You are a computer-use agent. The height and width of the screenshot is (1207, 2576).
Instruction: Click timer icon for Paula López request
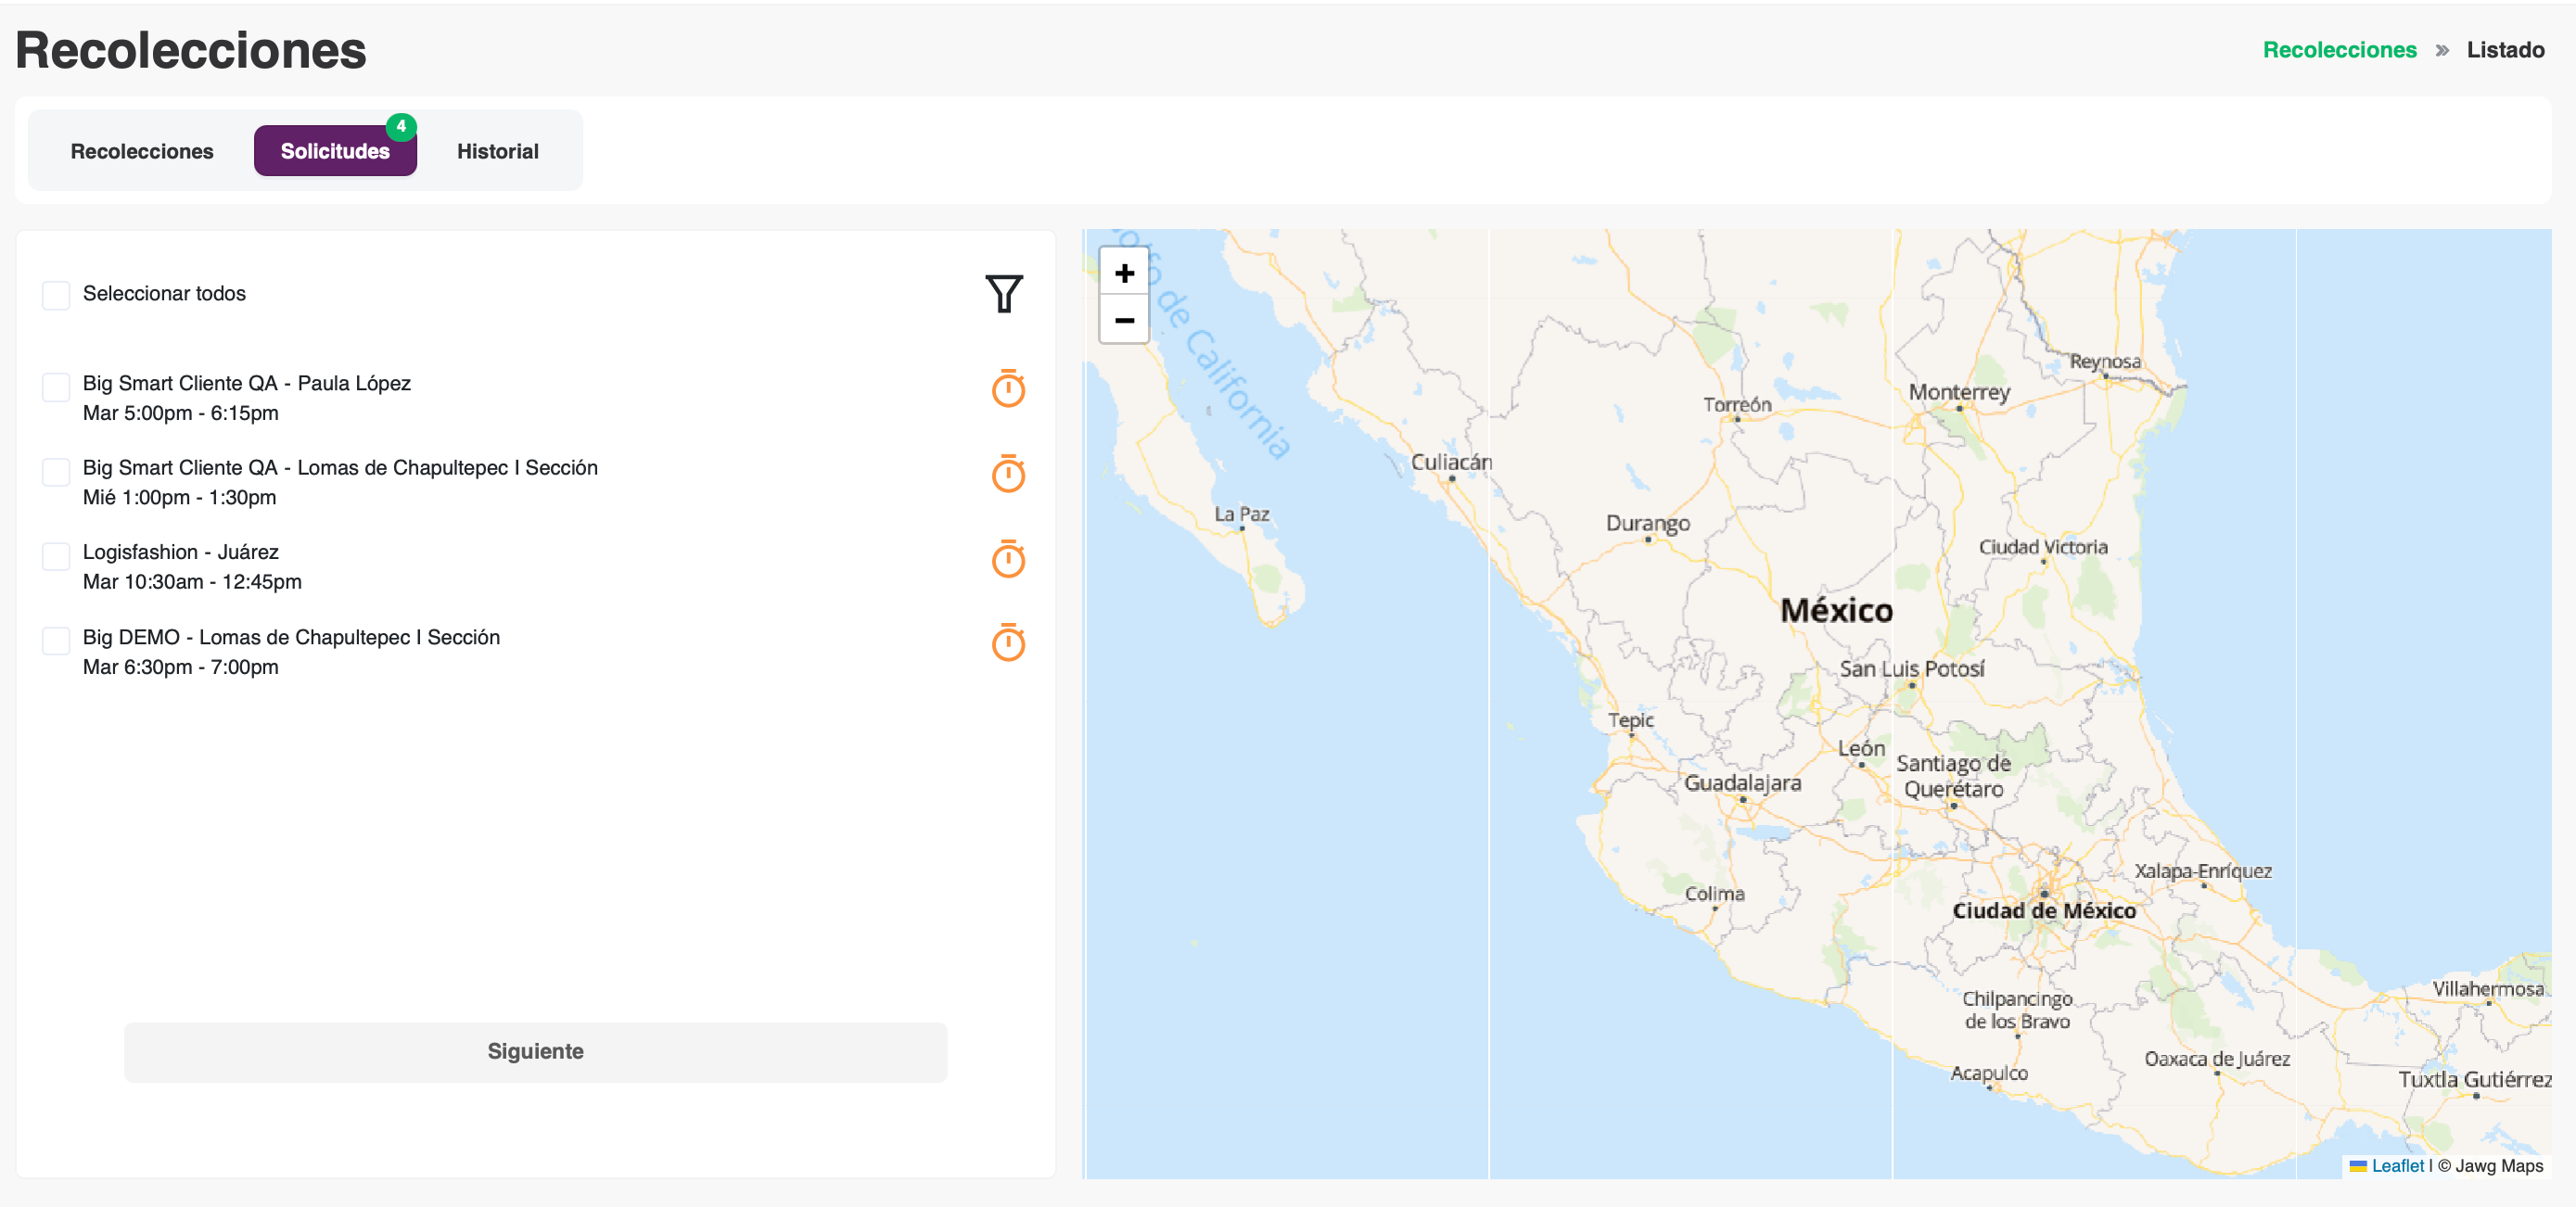coord(1007,389)
